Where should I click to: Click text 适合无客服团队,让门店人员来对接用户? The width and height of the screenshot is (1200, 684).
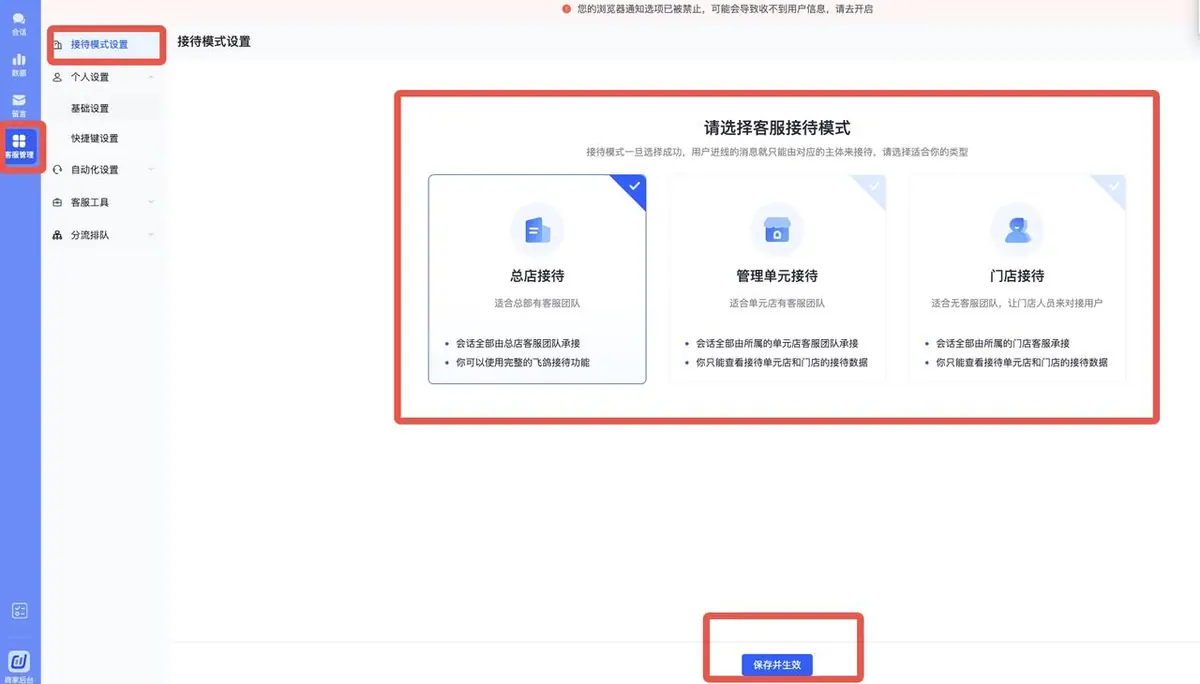[x=1017, y=303]
